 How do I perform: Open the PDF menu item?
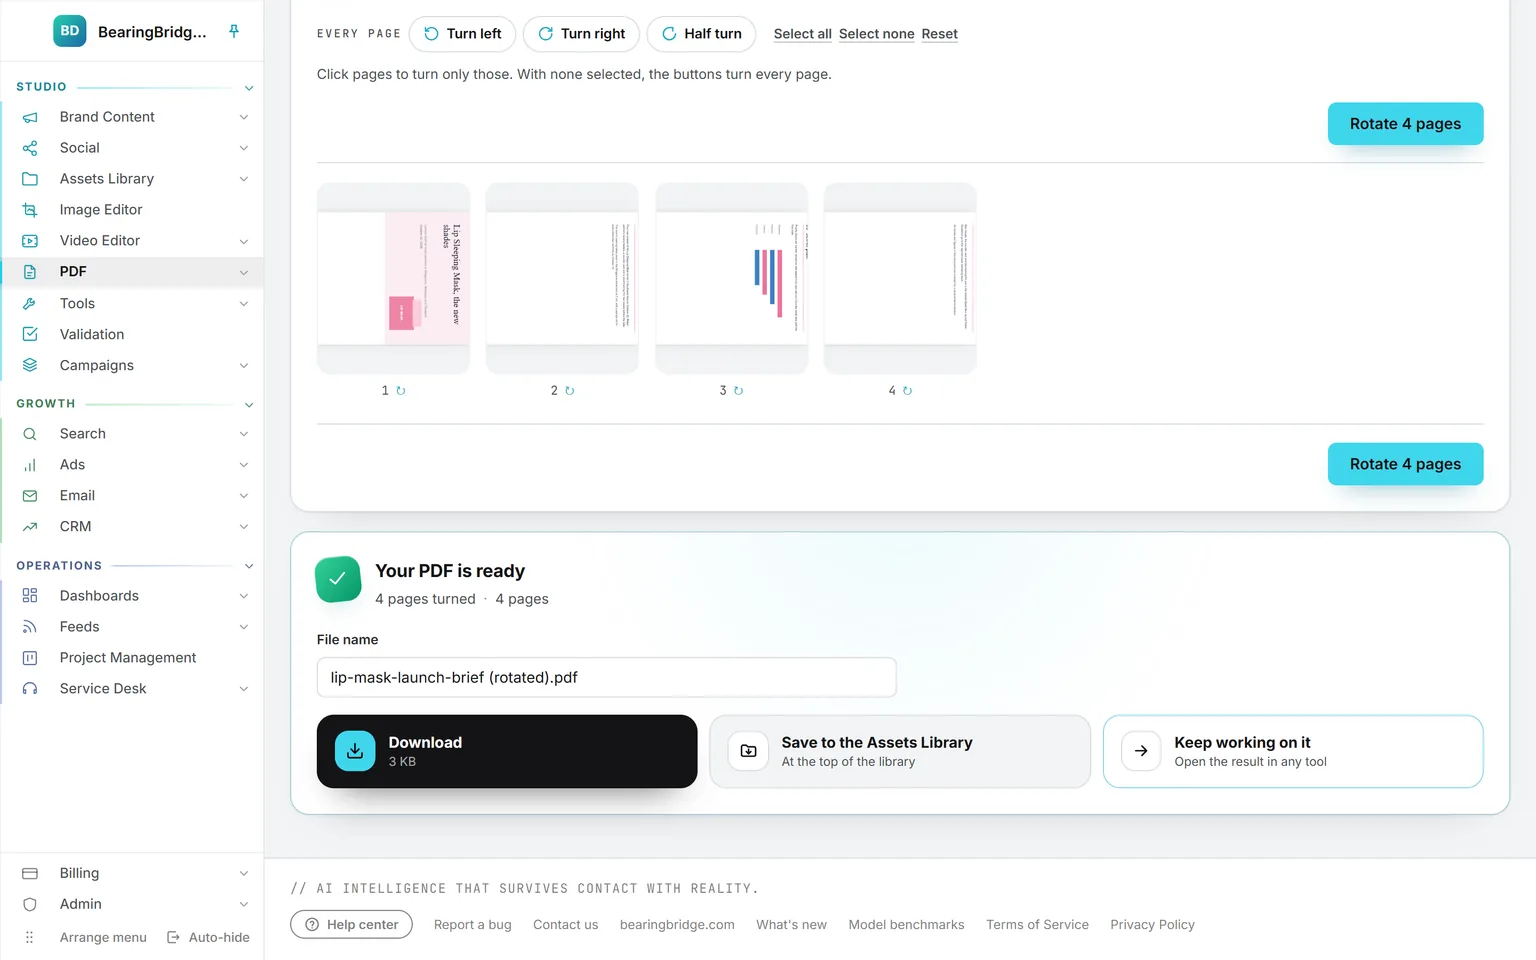click(x=133, y=272)
